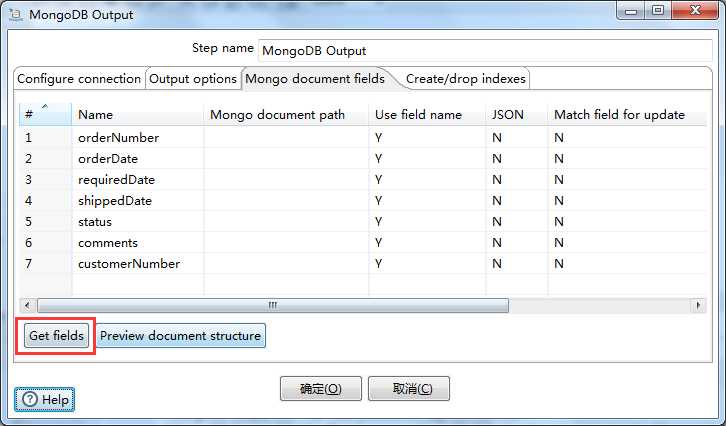Sort table by the # column header

45,114
